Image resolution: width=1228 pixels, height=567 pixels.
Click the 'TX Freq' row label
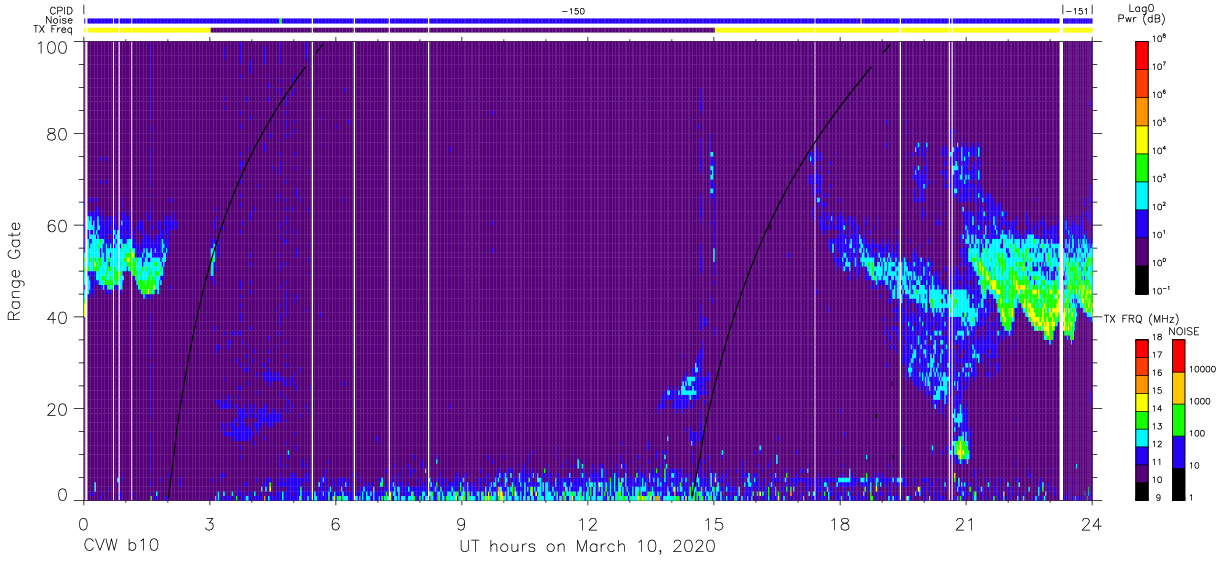[x=53, y=30]
